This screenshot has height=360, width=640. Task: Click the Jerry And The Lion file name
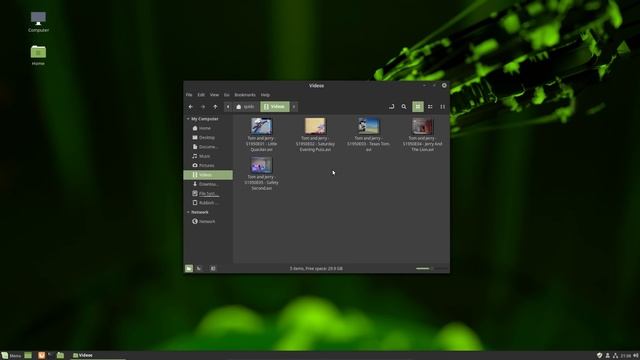pos(422,144)
